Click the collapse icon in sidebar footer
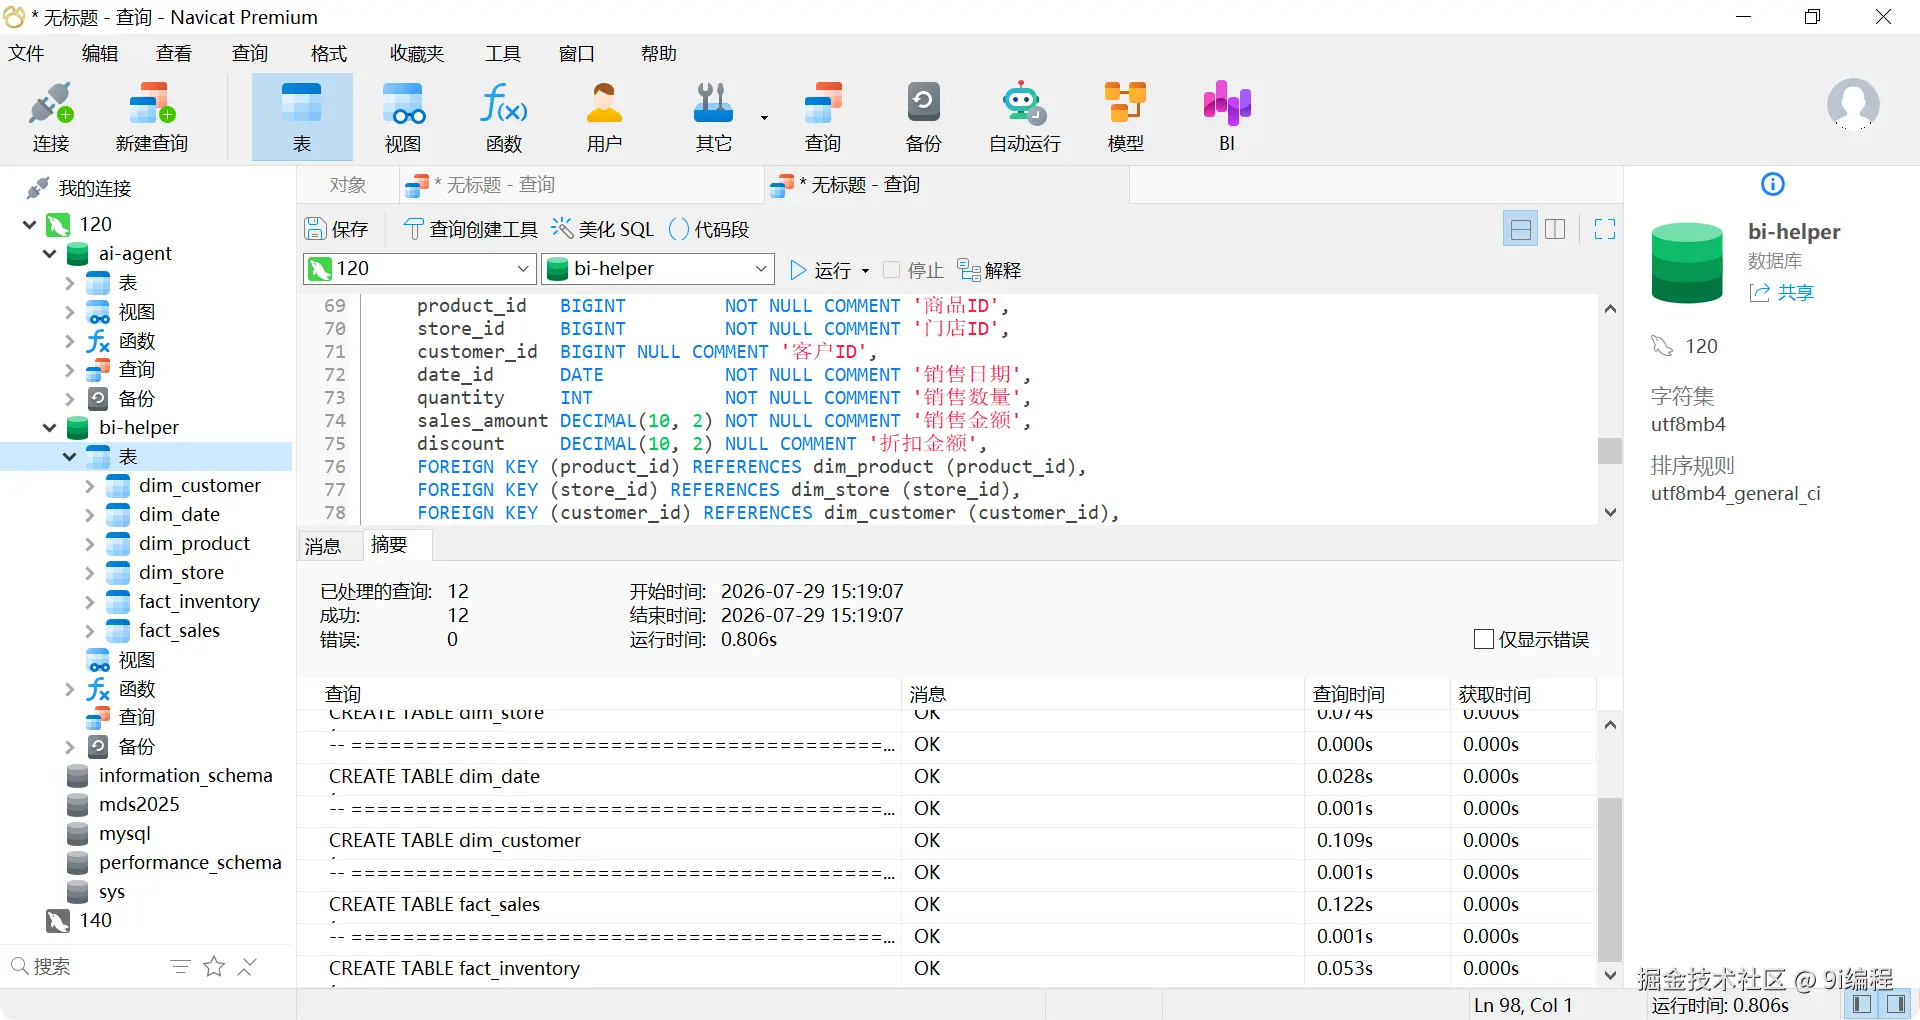Image resolution: width=1920 pixels, height=1020 pixels. (x=247, y=966)
